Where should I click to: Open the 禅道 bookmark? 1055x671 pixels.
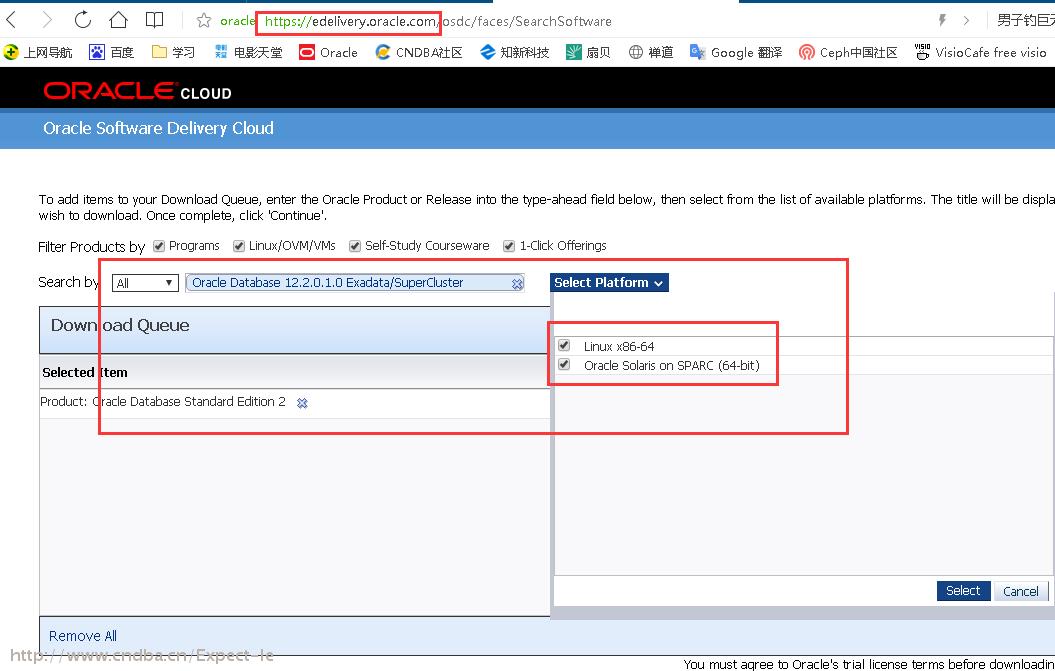point(651,52)
